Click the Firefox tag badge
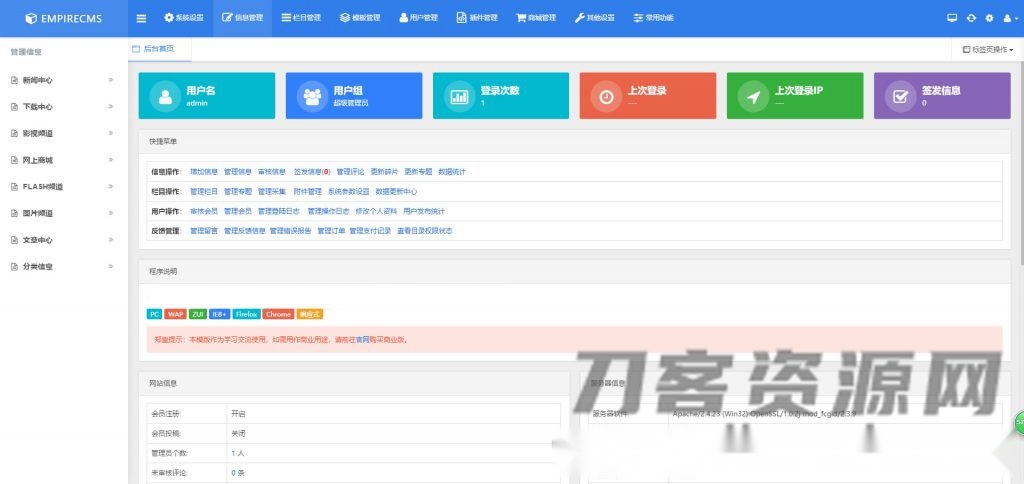 (x=246, y=314)
